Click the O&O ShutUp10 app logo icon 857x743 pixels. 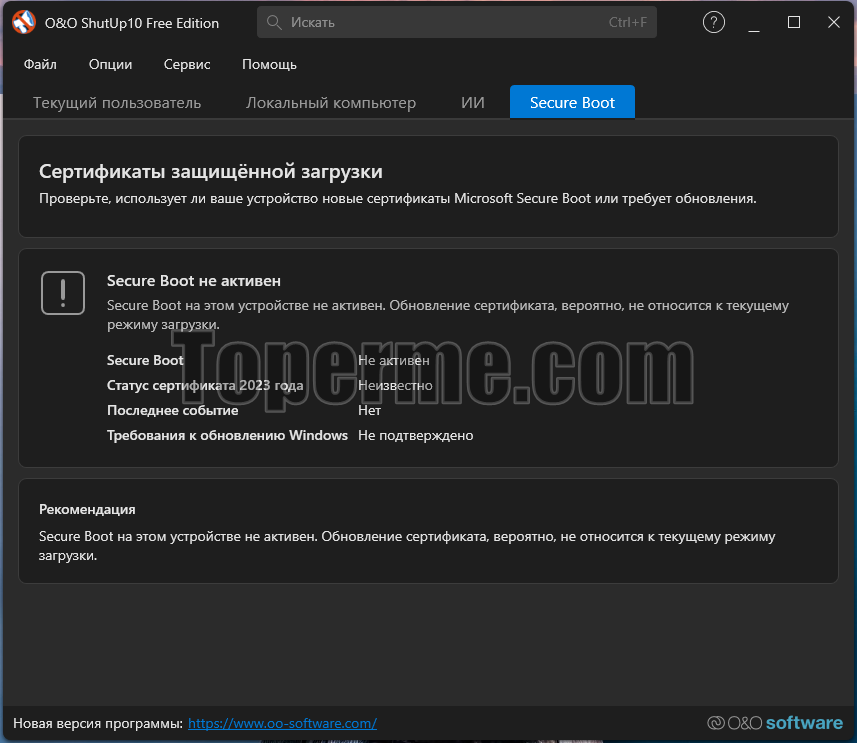pos(24,22)
